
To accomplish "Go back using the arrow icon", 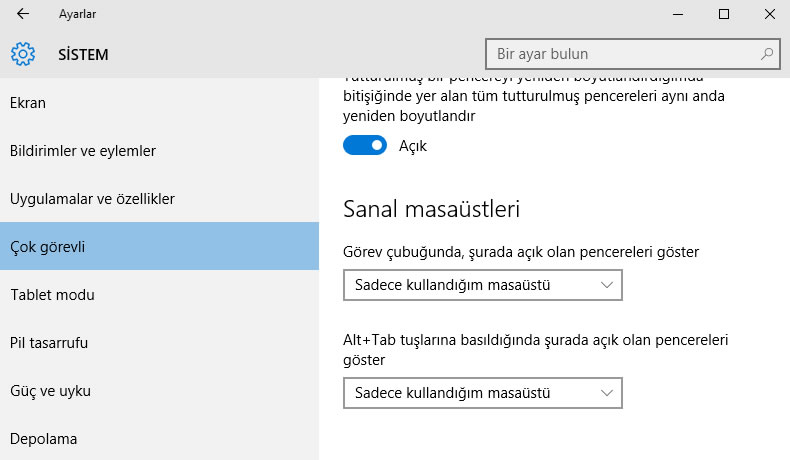I will [x=23, y=14].
